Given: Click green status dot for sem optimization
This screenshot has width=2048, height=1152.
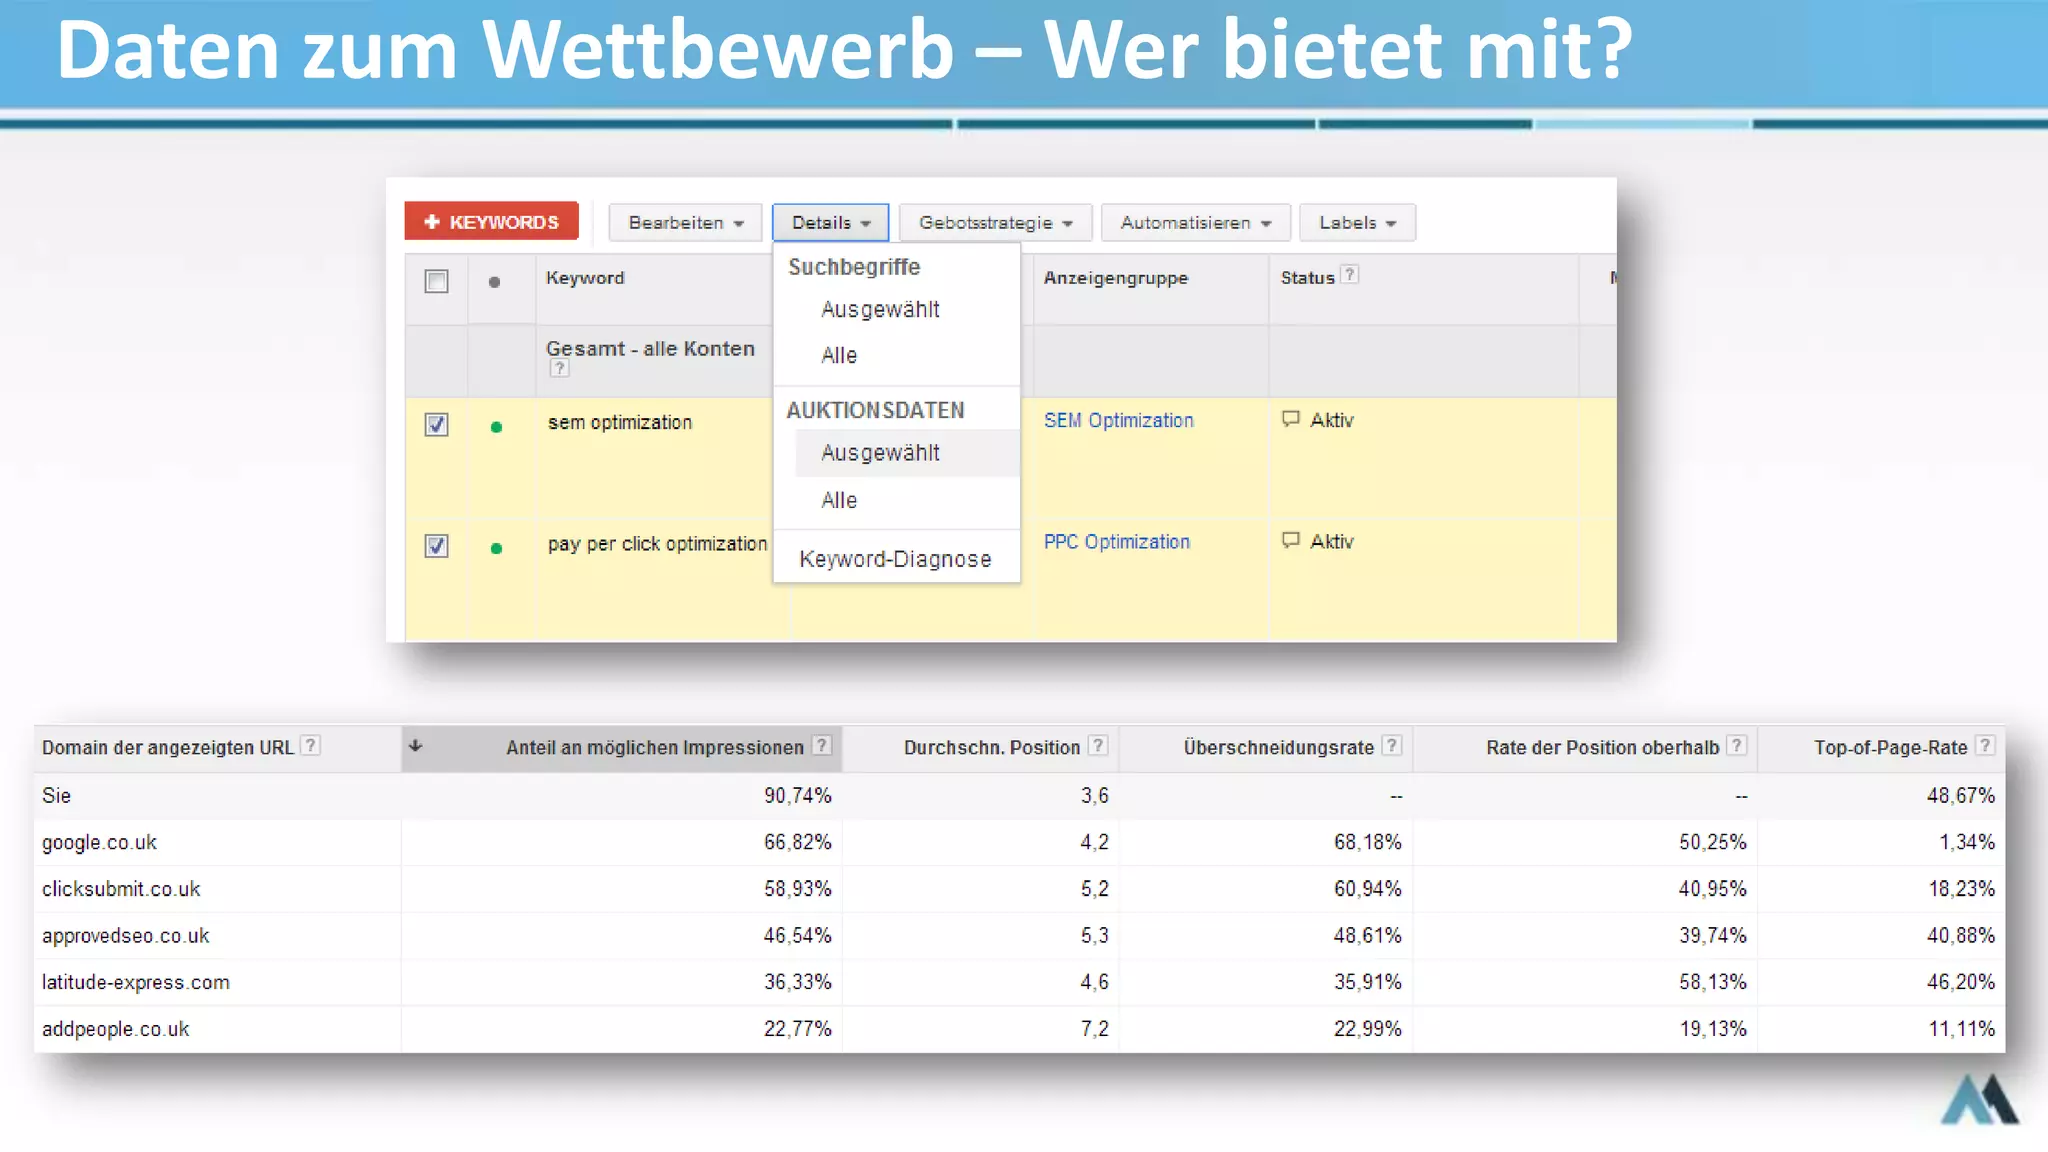Looking at the screenshot, I should tap(496, 427).
